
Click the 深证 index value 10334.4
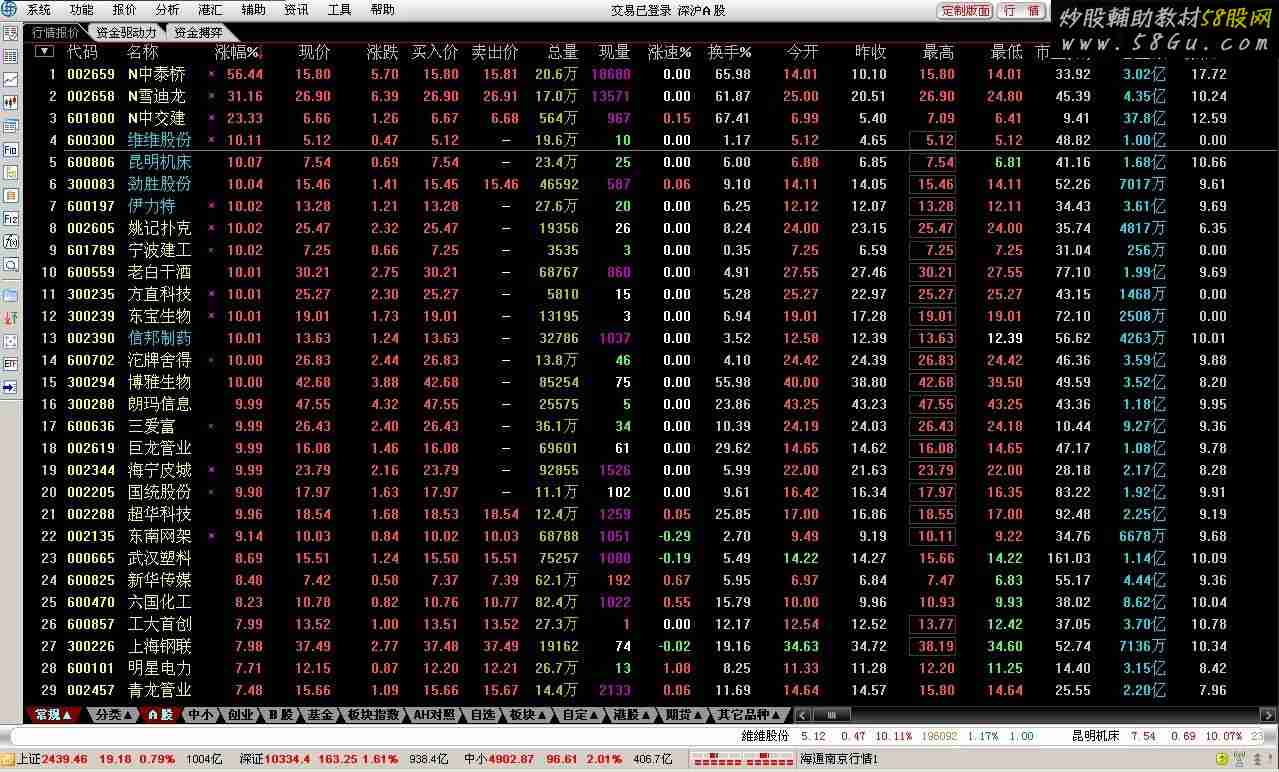(x=288, y=759)
